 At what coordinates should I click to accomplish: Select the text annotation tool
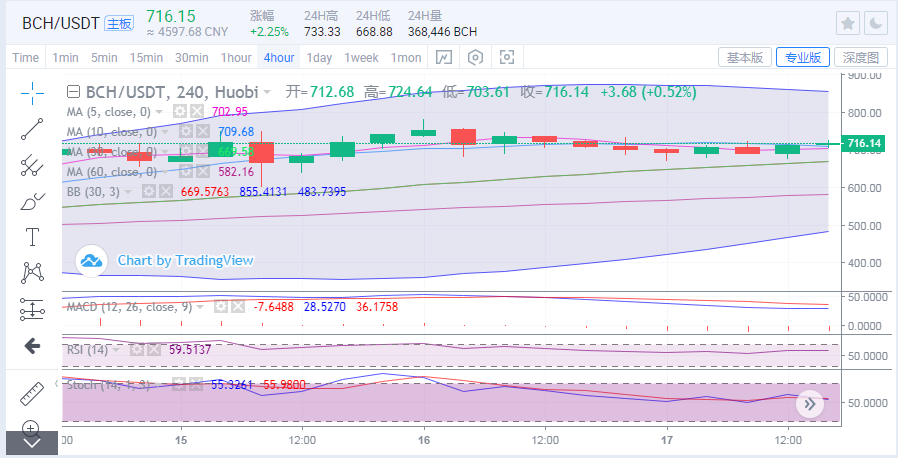33,237
